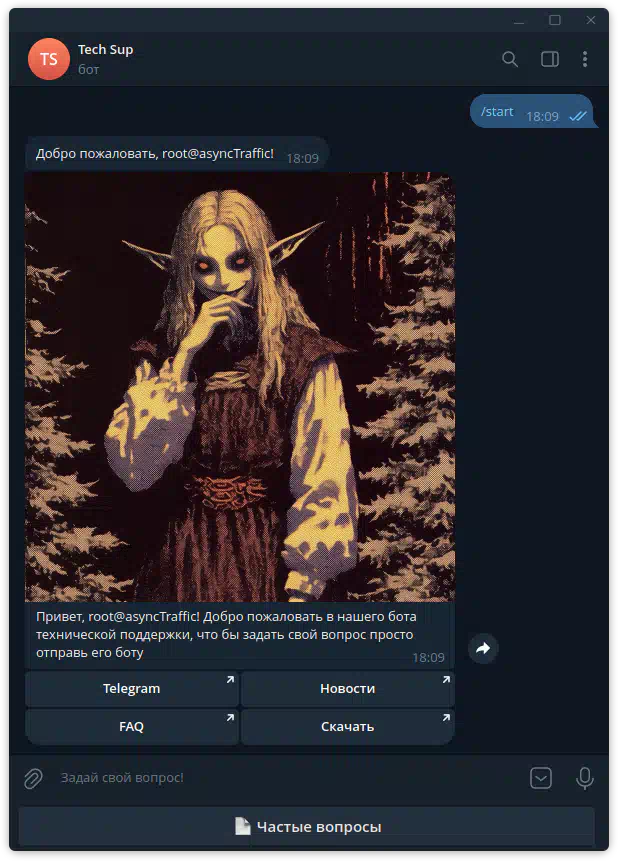The width and height of the screenshot is (618, 861).
Task: Toggle the bot keyboard panel icon
Action: point(541,777)
